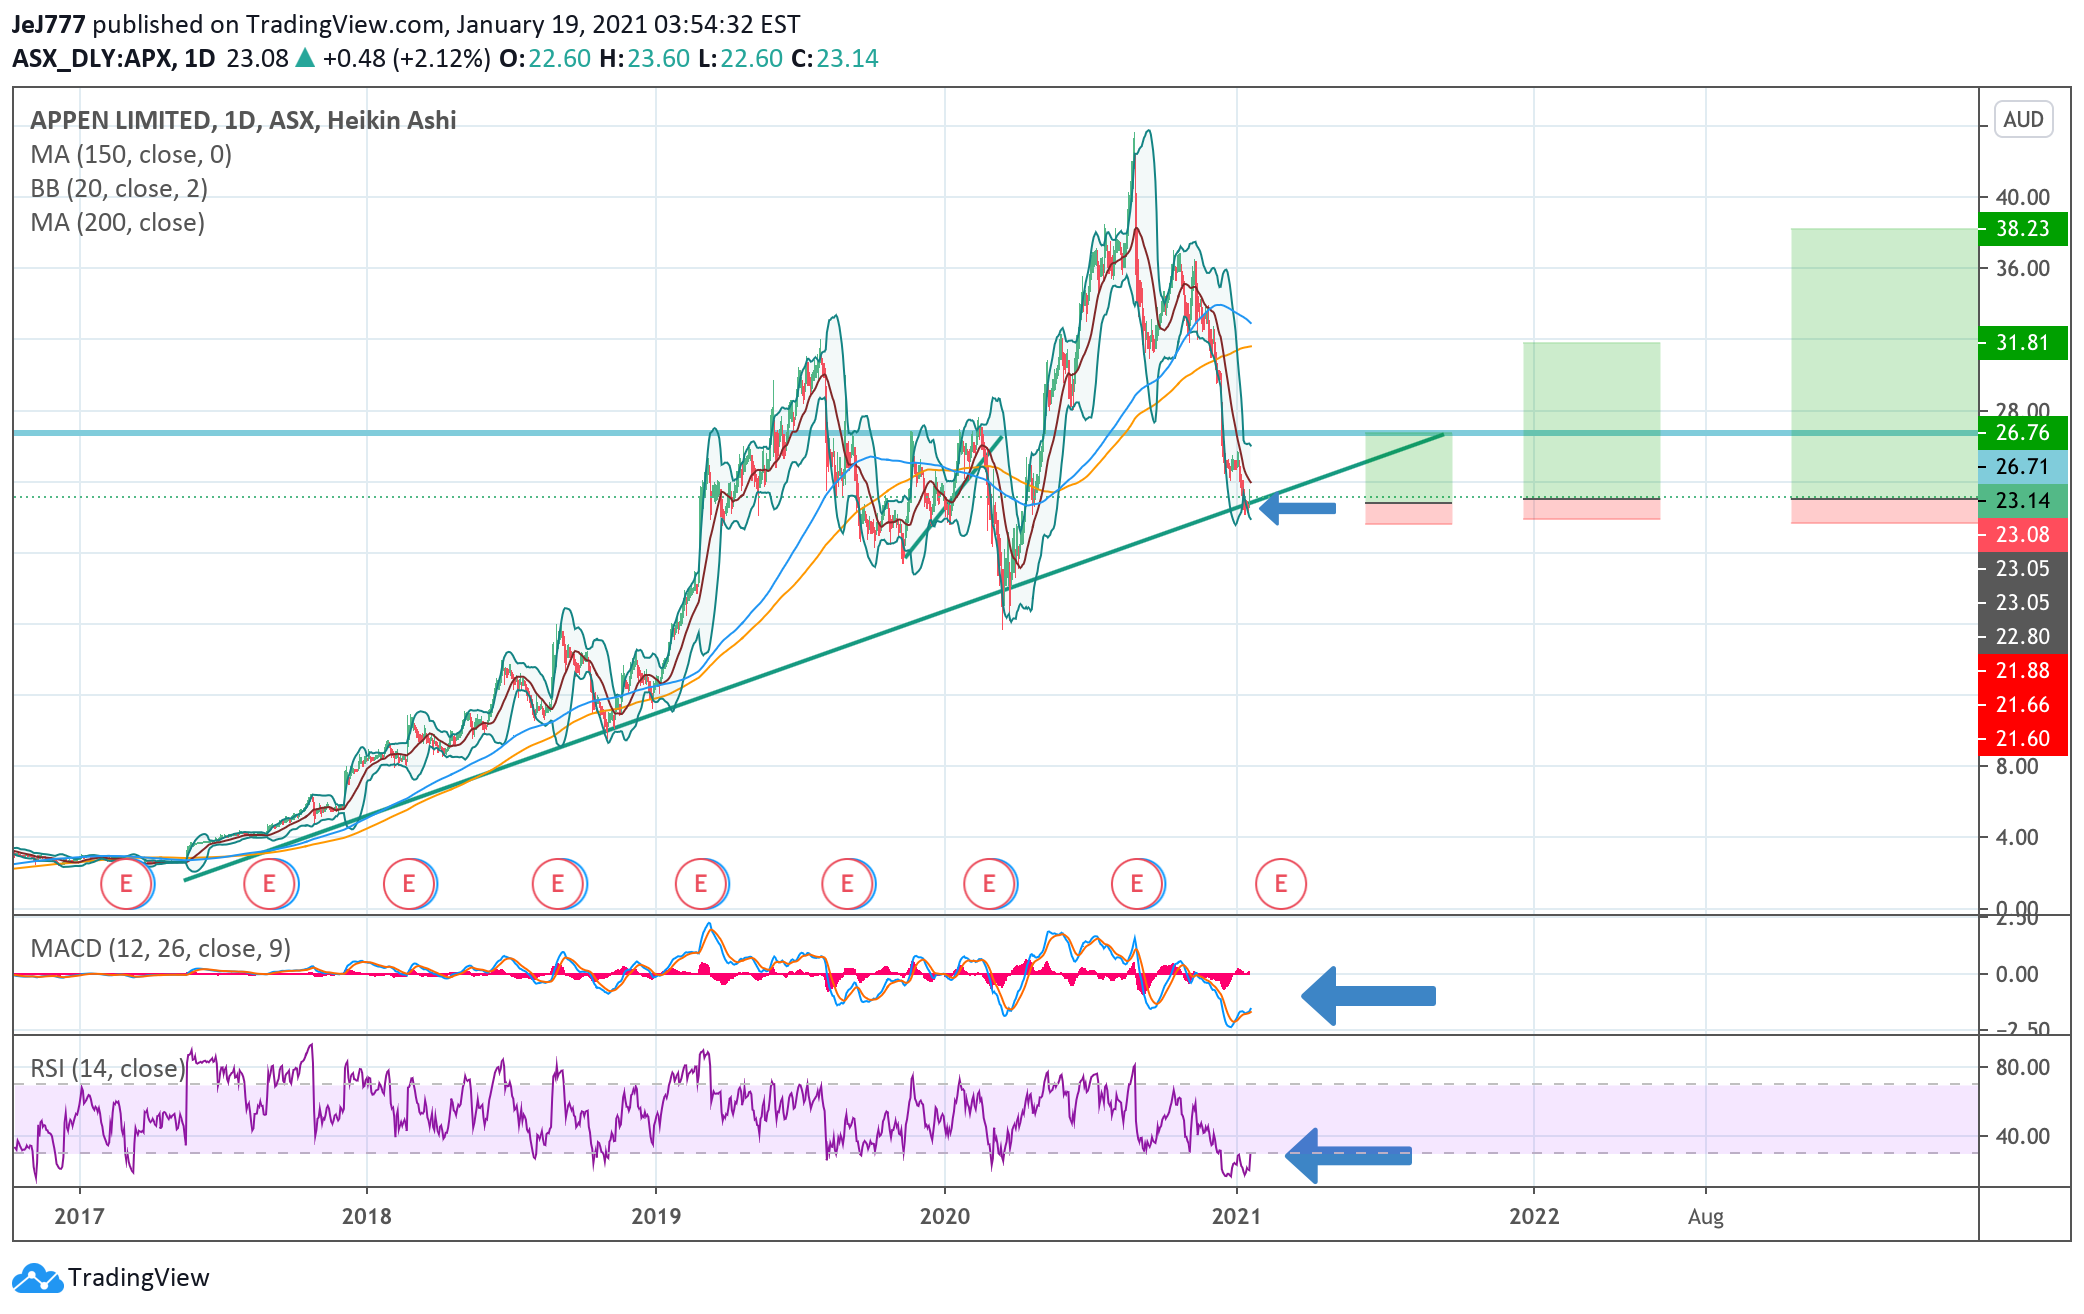Click the MACD (12, 26, close, 9) legend

click(x=160, y=948)
